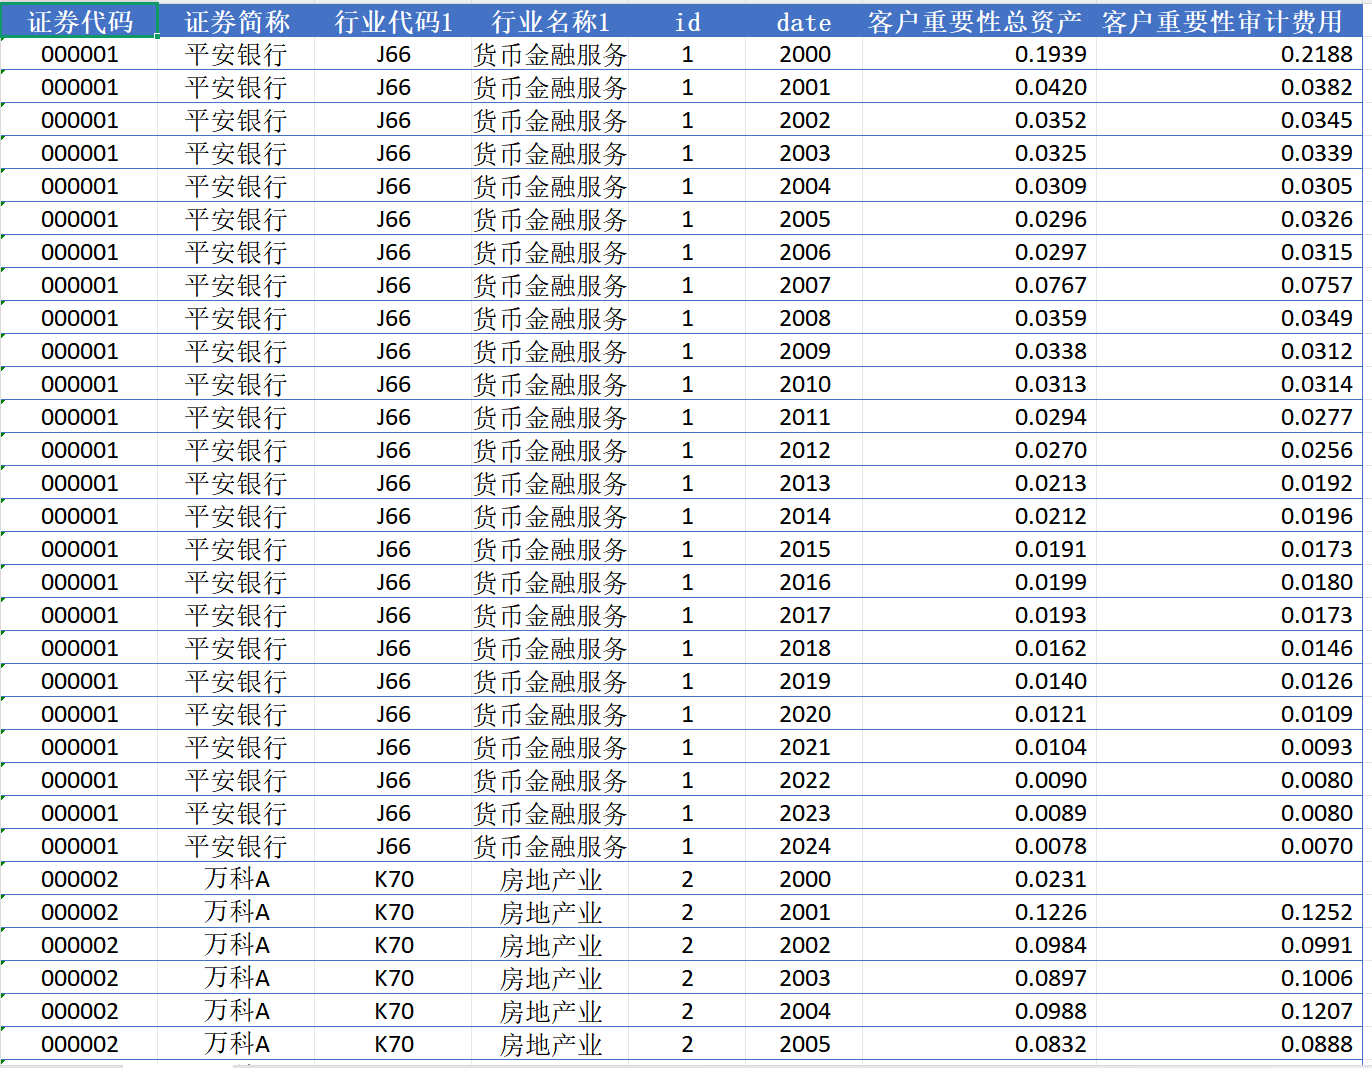Click total assets value 0.0231
The image size is (1372, 1068).
[x=979, y=879]
